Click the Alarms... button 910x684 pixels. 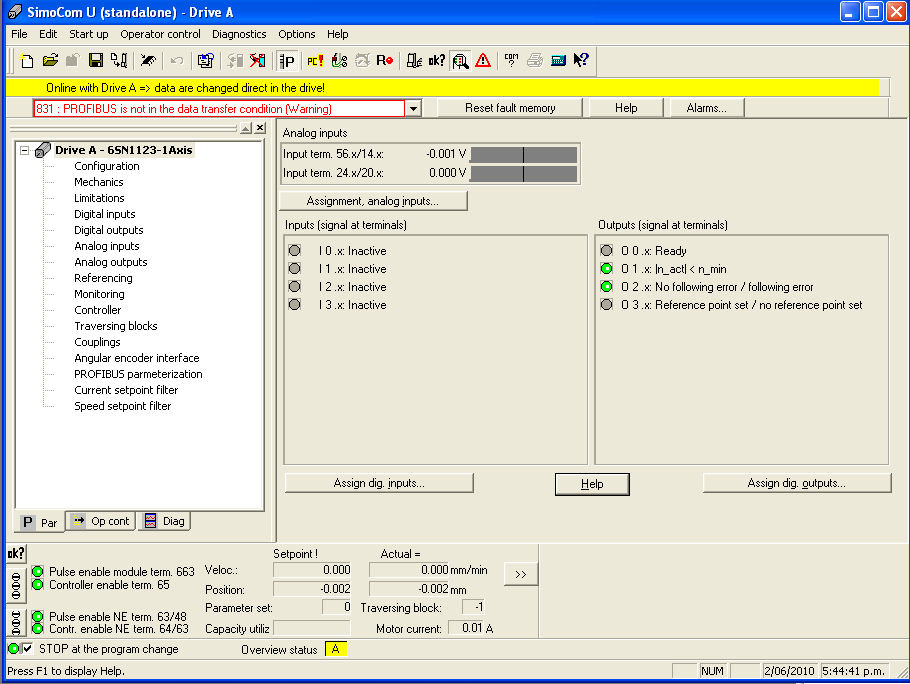[x=706, y=108]
